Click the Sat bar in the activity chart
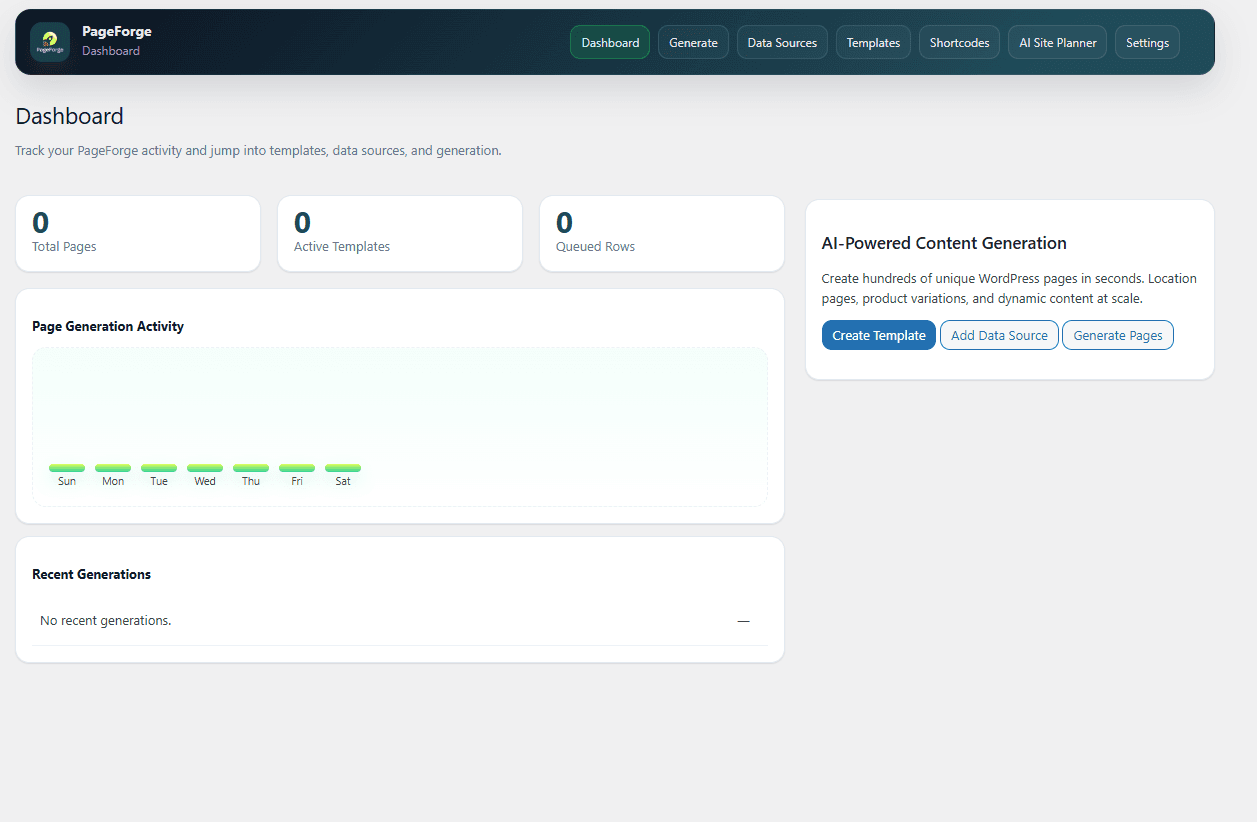 coord(342,466)
